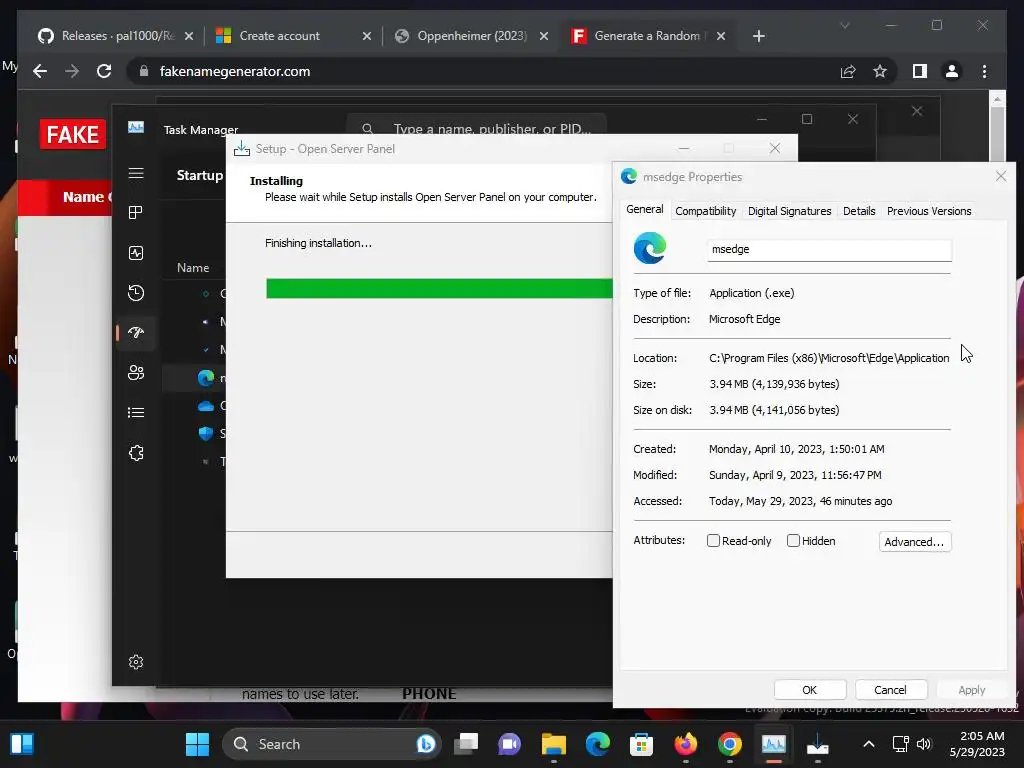
Task: Open App history in Task Manager sidebar
Action: (x=136, y=293)
